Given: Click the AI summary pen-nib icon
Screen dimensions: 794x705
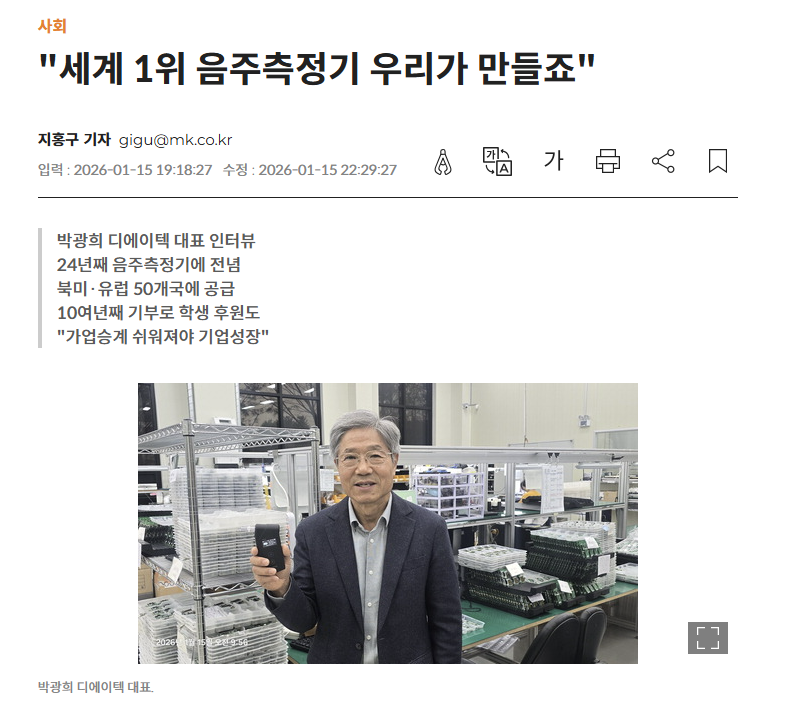Looking at the screenshot, I should tap(443, 162).
